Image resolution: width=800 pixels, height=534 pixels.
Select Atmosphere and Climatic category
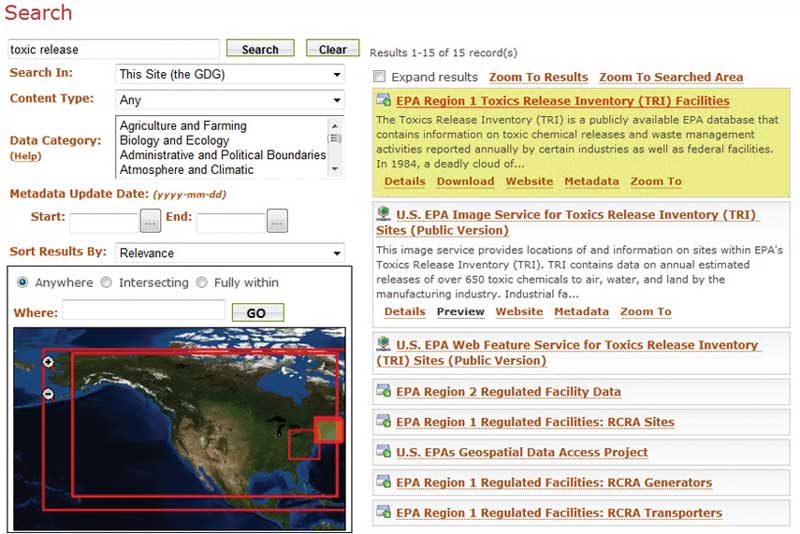[x=187, y=169]
